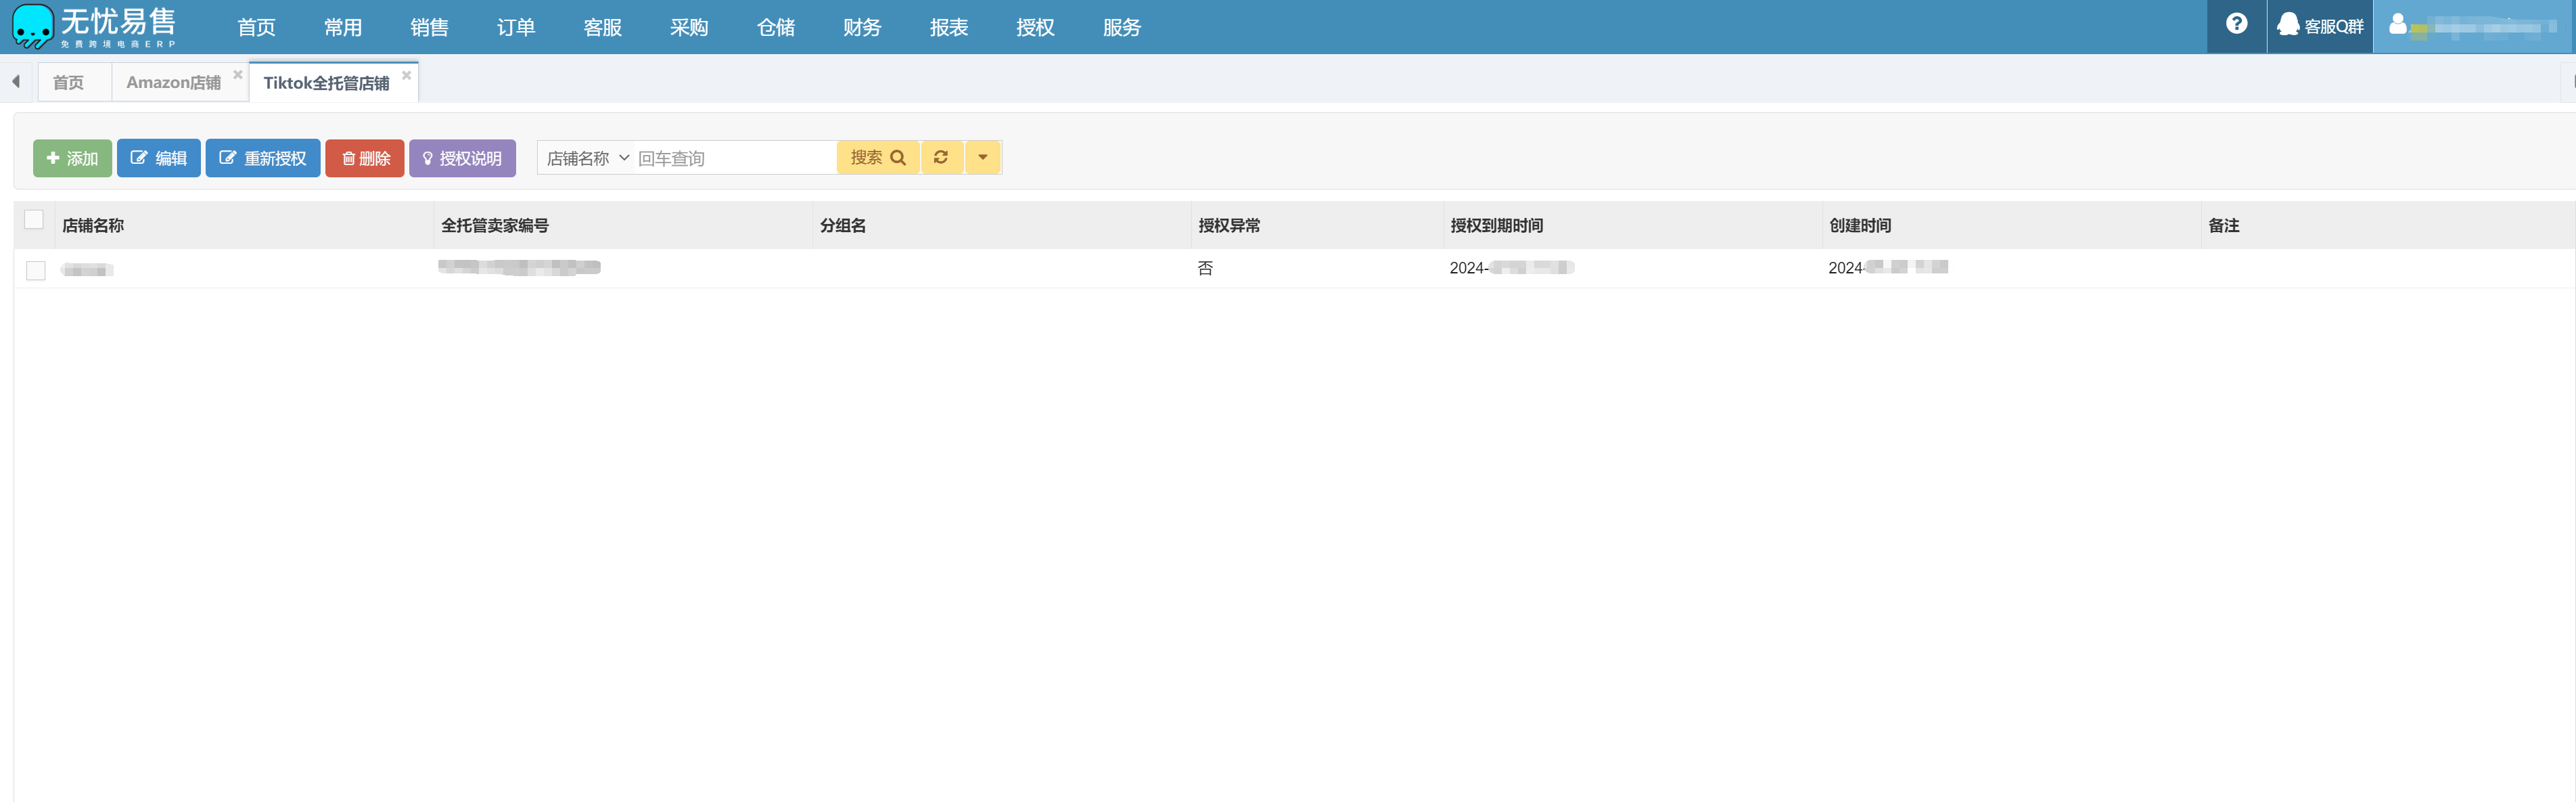The width and height of the screenshot is (2576, 802).
Task: Click the green 添加 button
Action: [x=72, y=158]
